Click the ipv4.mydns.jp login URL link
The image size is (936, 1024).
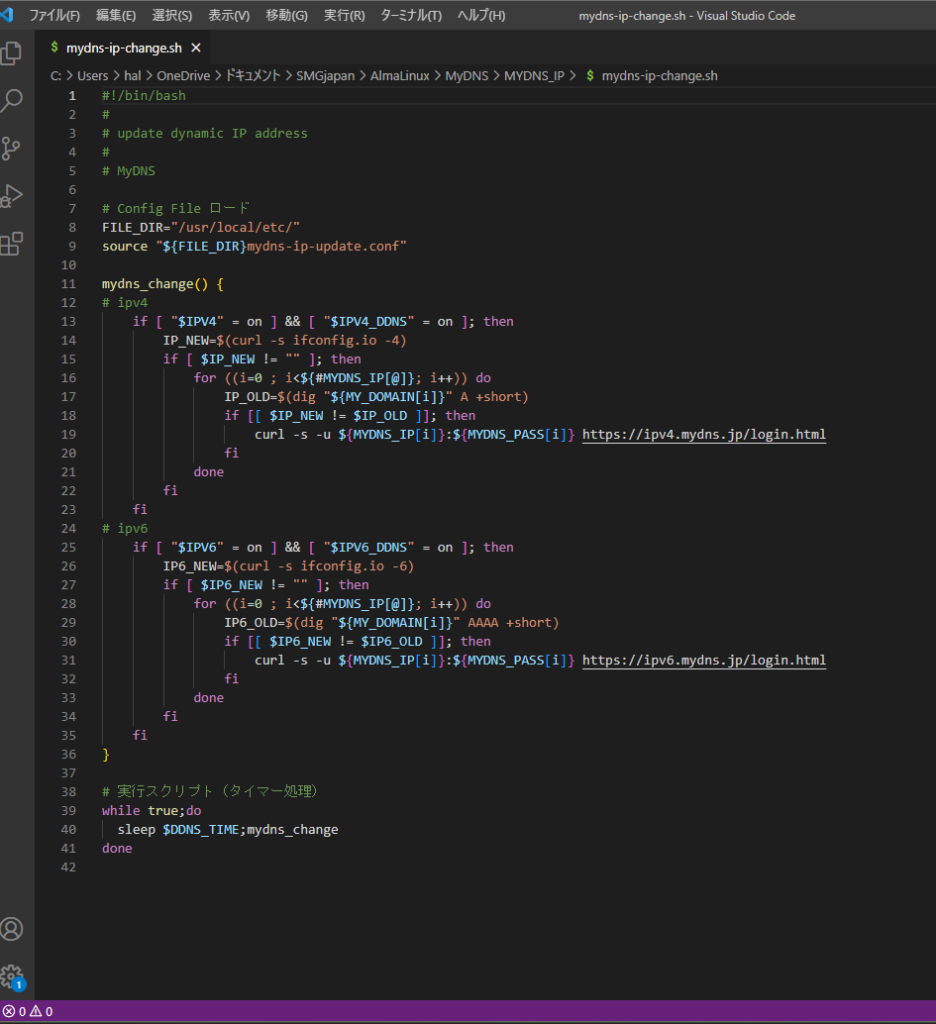[x=703, y=434]
